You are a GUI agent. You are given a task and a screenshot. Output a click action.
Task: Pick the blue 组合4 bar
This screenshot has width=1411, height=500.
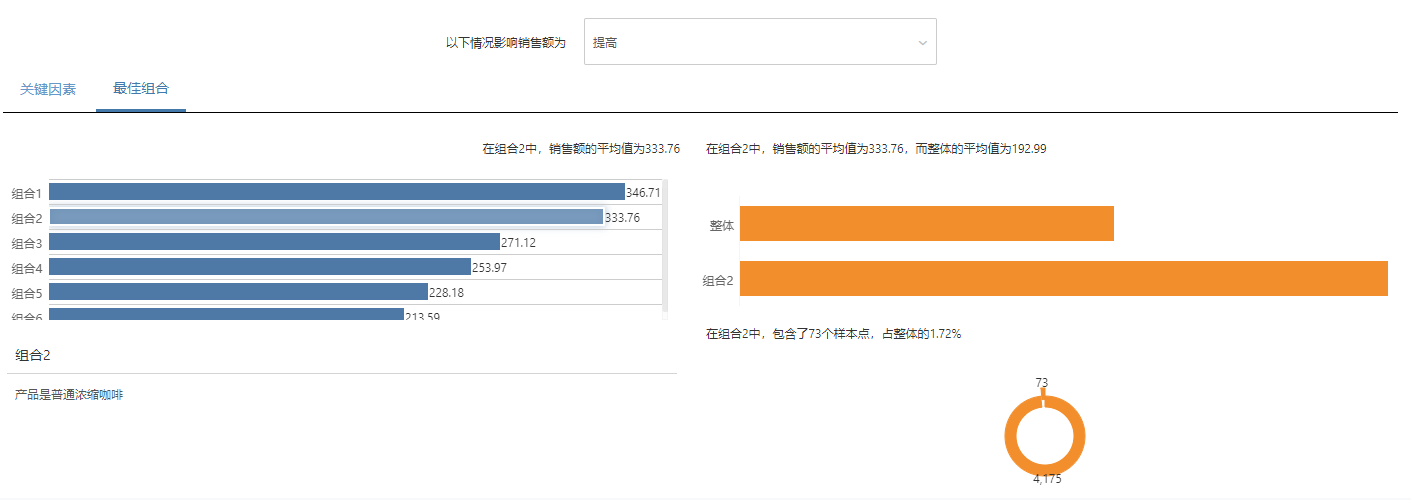click(x=259, y=267)
